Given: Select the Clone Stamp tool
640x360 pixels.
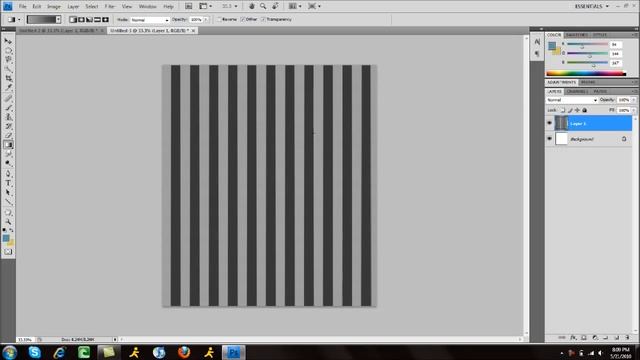Looking at the screenshot, I should 8,117.
